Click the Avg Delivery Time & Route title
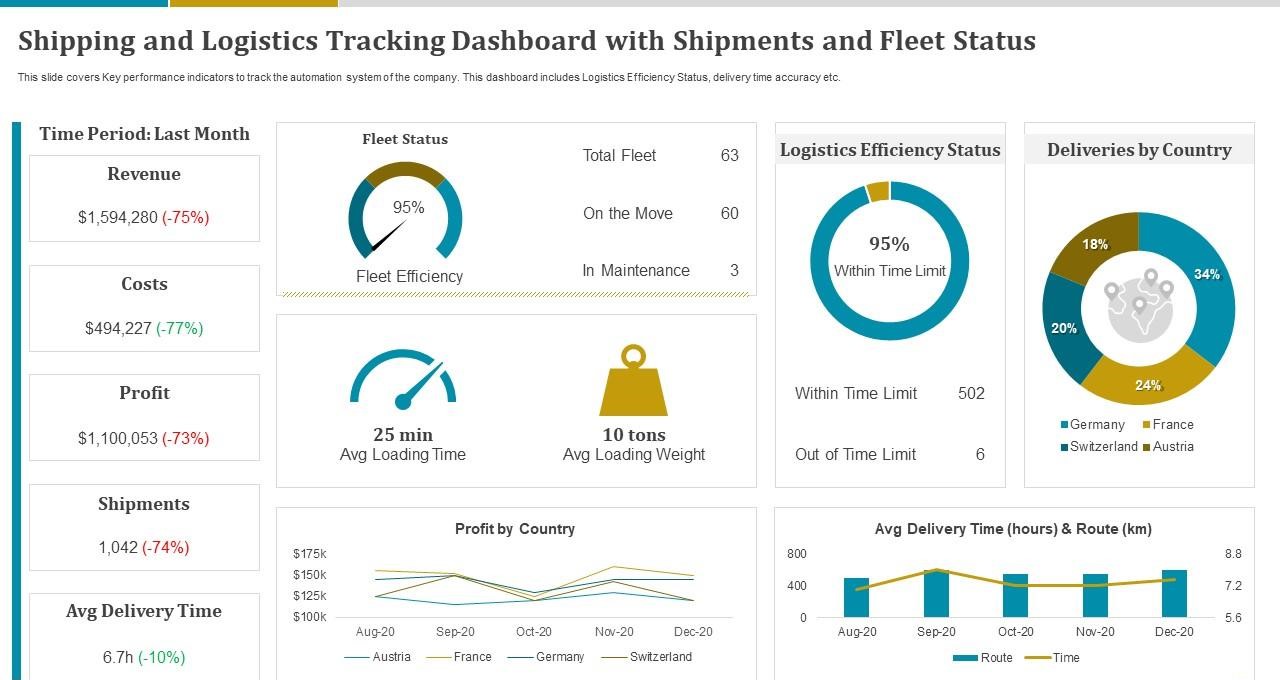Screen dimensions: 1280x680 point(1013,529)
